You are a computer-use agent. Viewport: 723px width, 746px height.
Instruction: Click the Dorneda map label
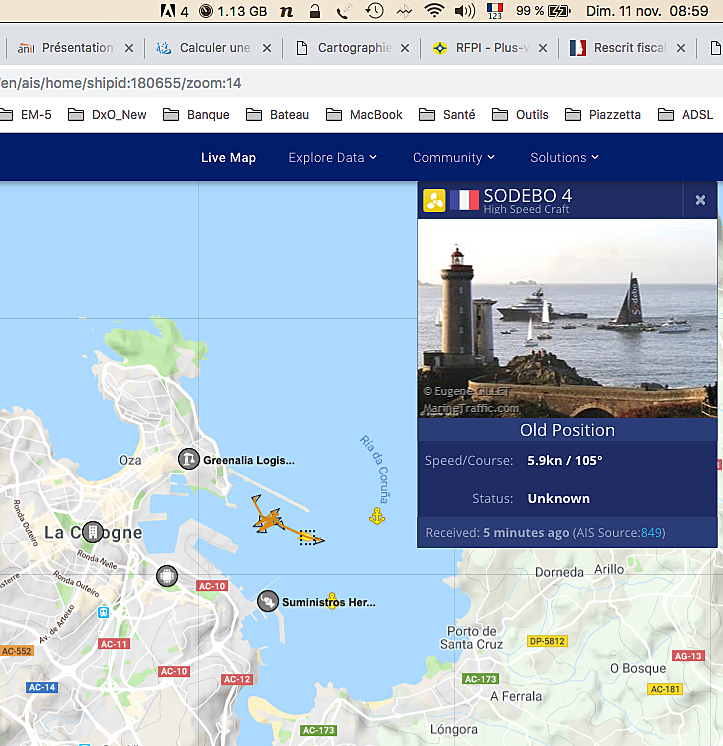(559, 572)
